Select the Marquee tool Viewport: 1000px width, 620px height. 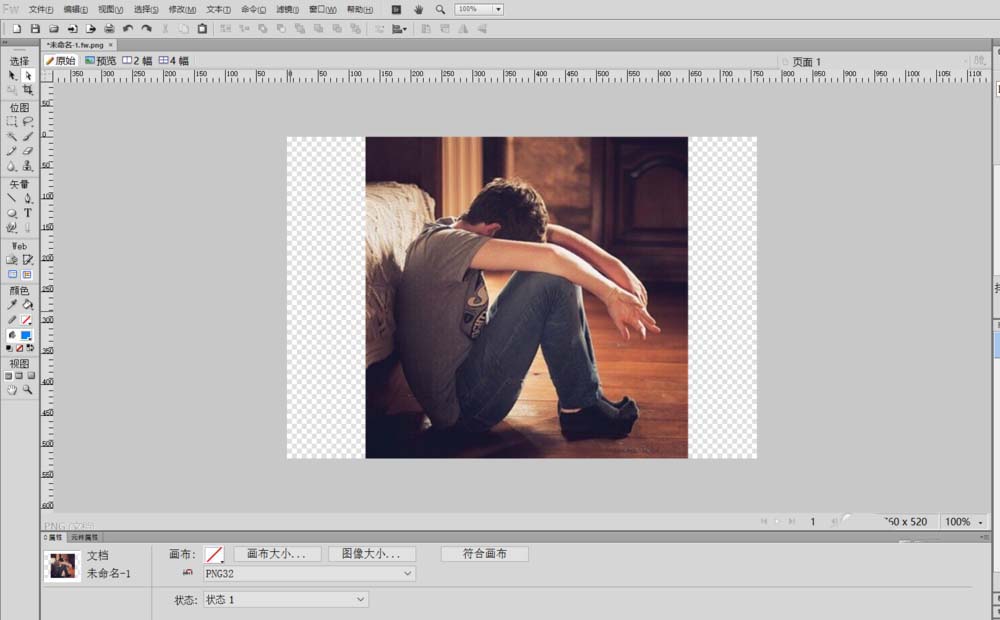click(x=11, y=121)
